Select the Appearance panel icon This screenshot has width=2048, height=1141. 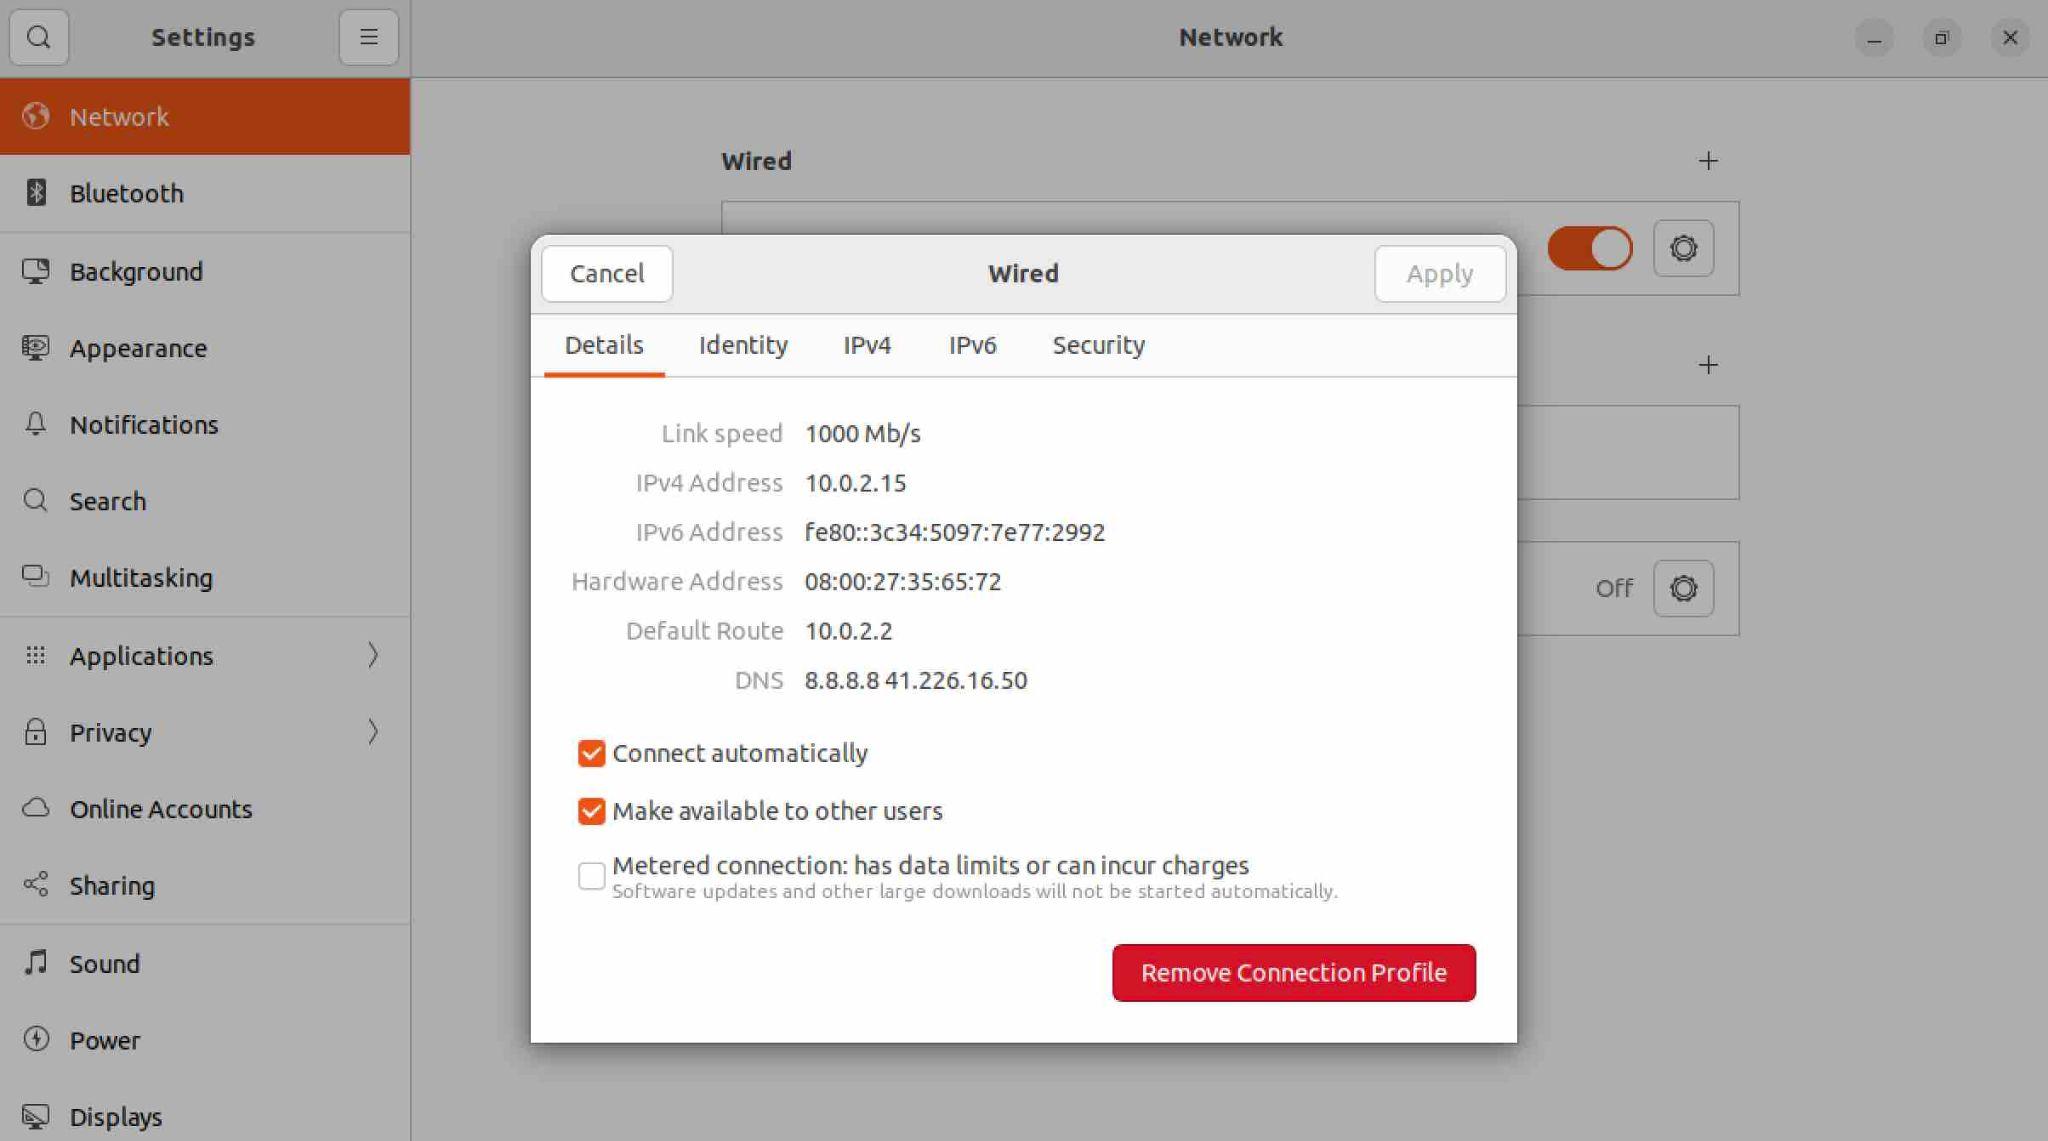point(37,347)
